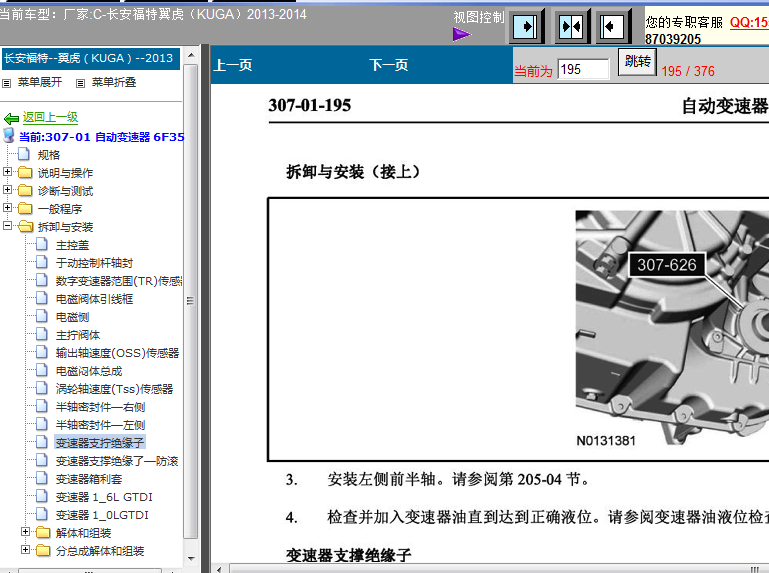Expand the 一般程序 folder

coord(7,208)
